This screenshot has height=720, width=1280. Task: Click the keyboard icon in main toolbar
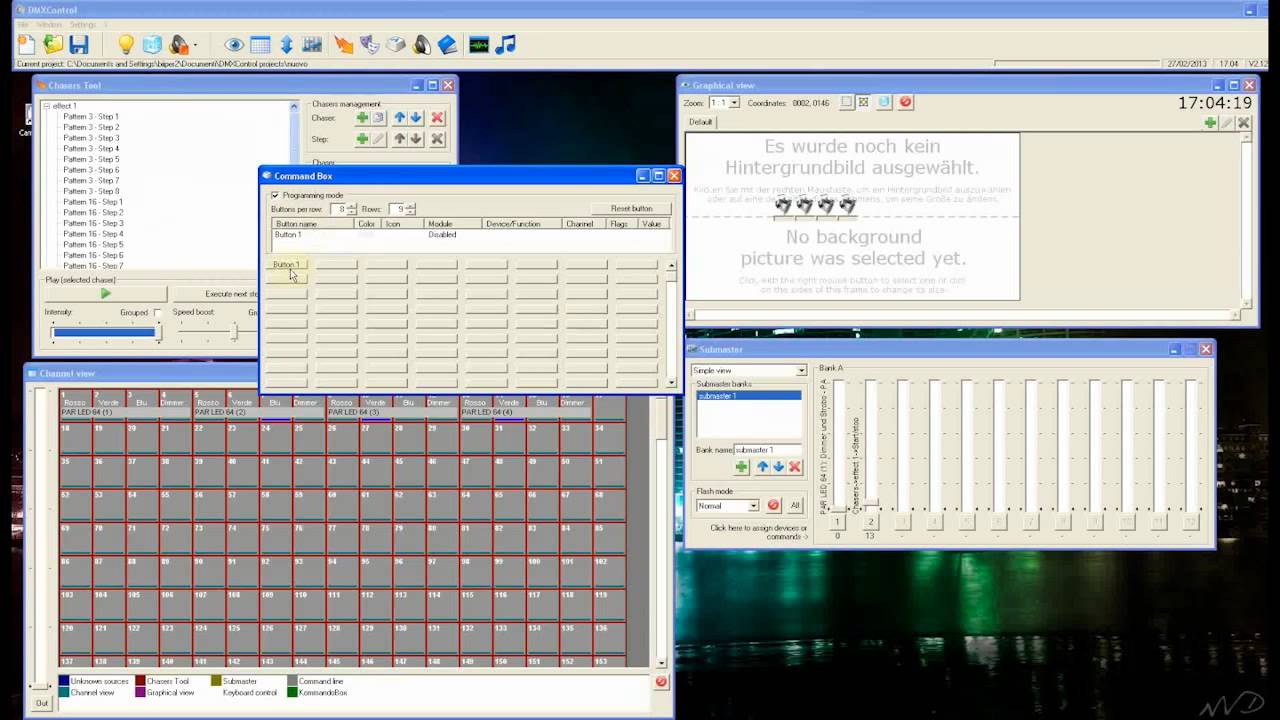[x=396, y=44]
